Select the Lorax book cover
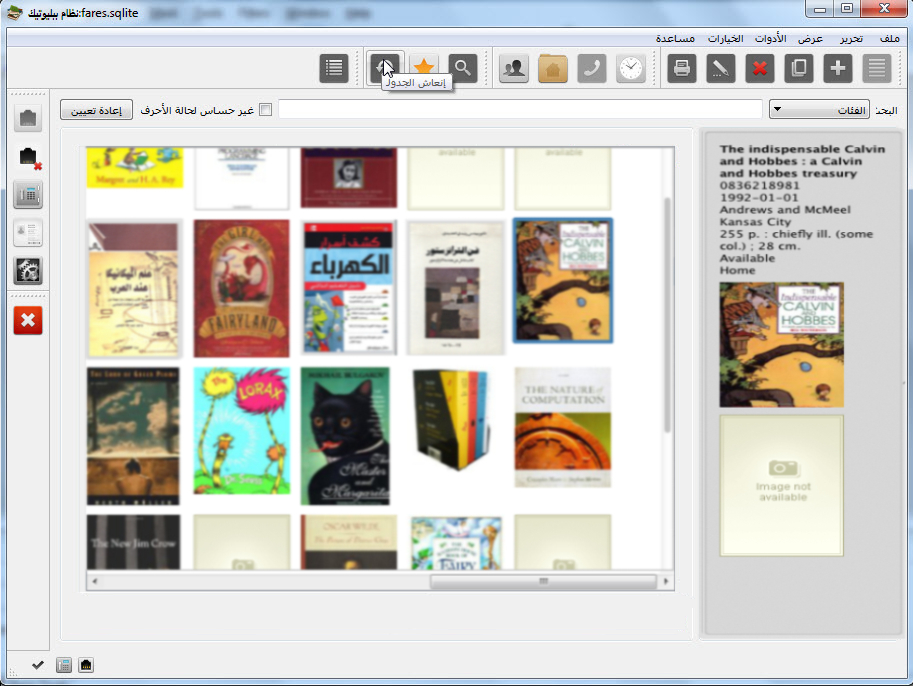 (242, 431)
